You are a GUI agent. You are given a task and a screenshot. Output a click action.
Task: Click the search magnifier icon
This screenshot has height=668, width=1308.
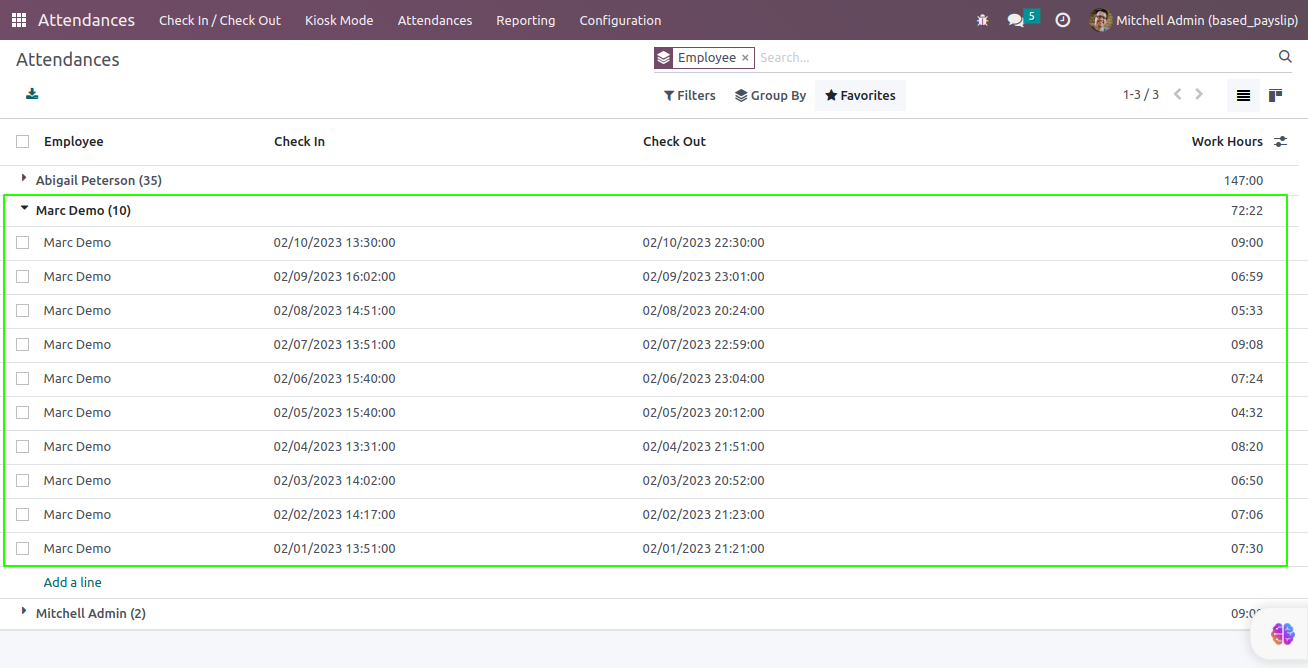1285,57
